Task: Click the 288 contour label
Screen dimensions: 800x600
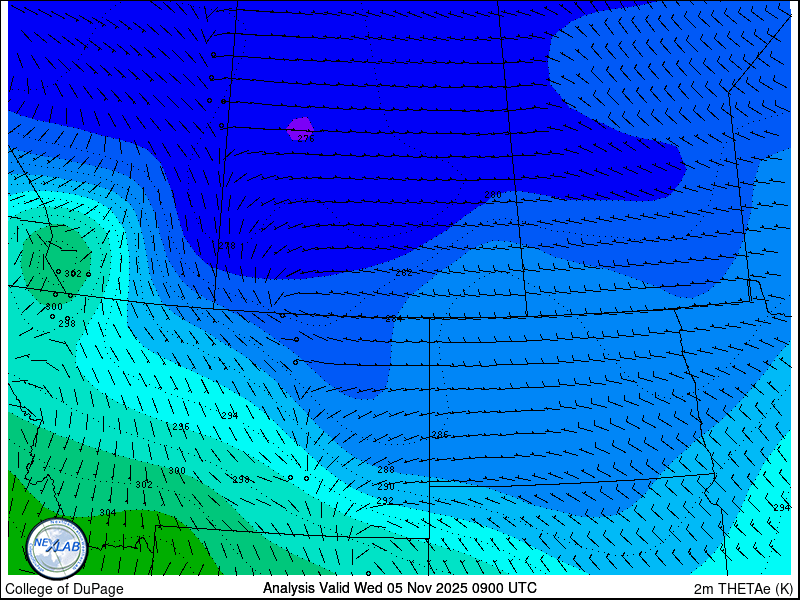Action: (386, 470)
